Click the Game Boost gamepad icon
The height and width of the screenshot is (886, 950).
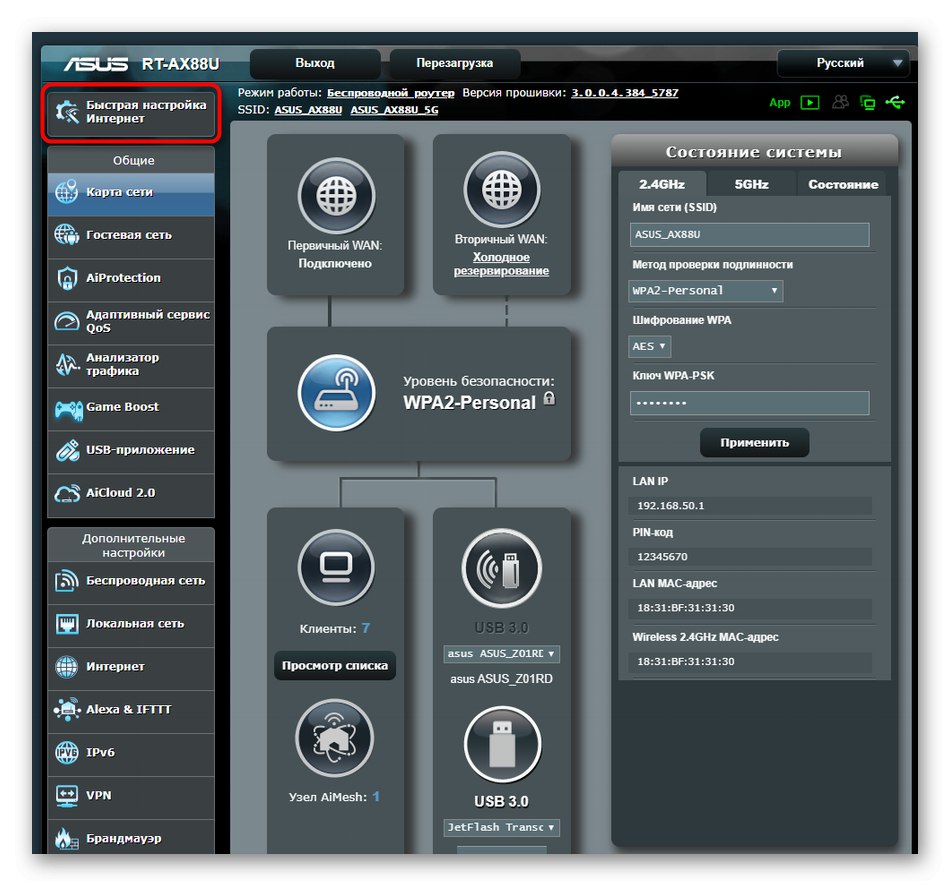(x=68, y=410)
